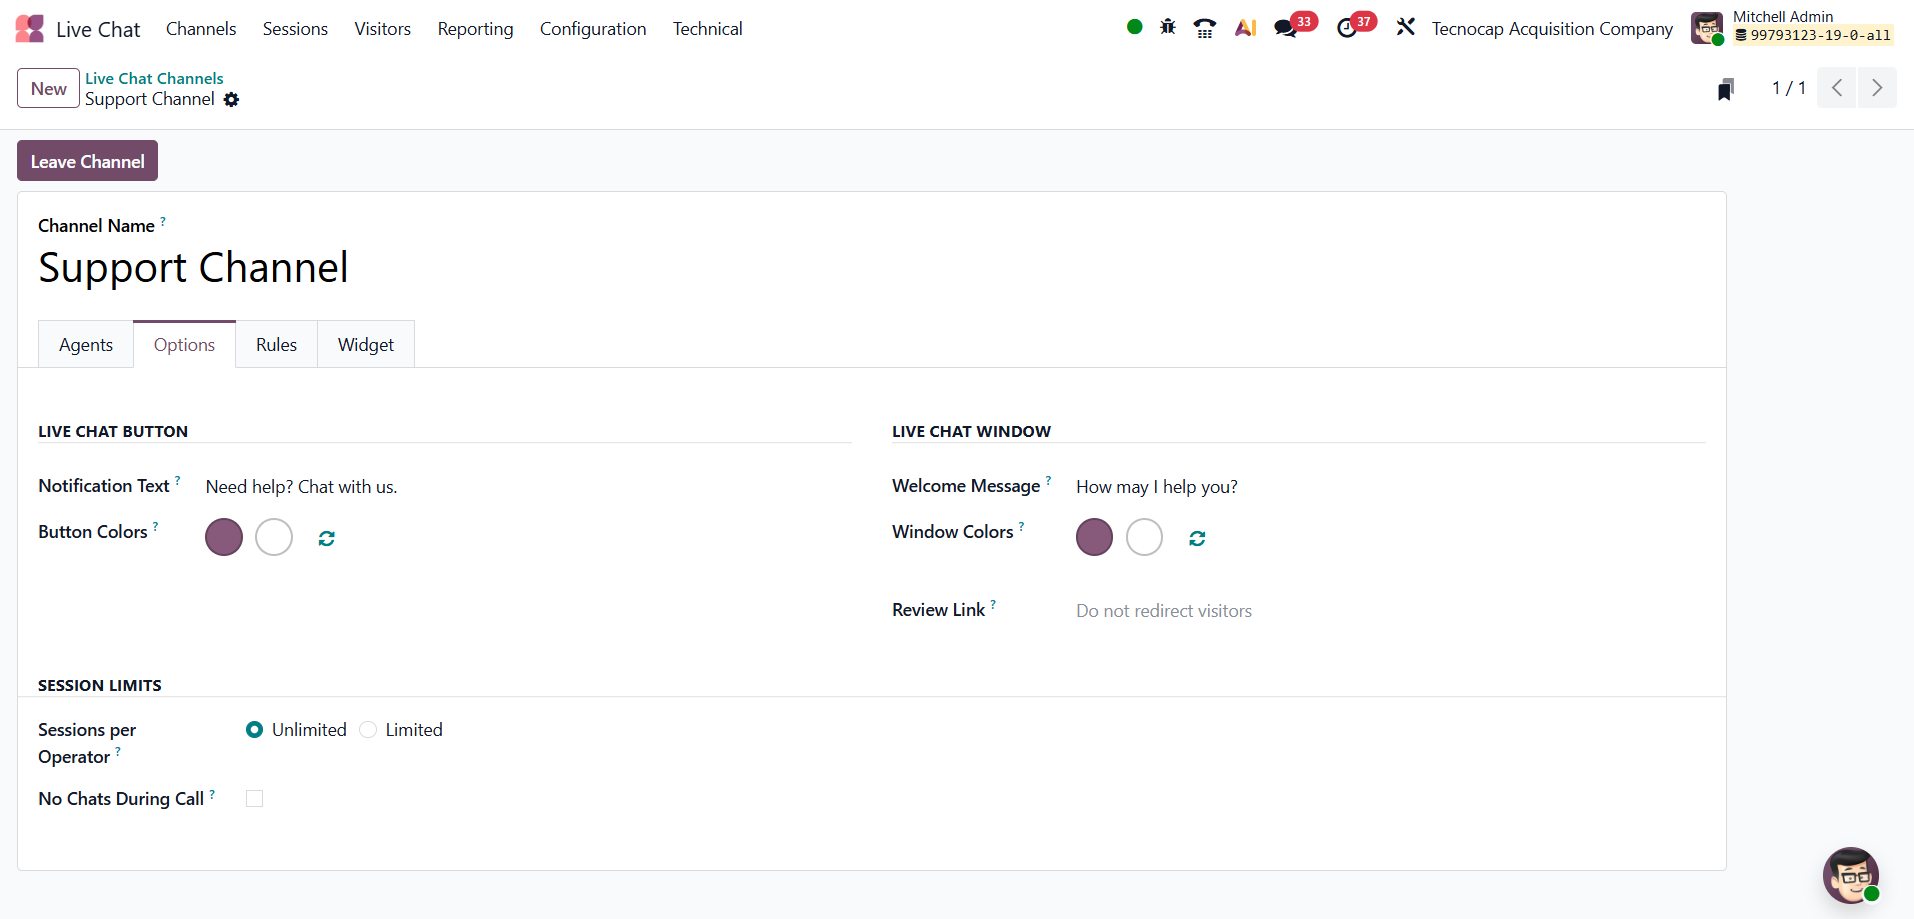Open the Support Channel gear actions menu
Screen dimensions: 1914x919
(x=232, y=100)
